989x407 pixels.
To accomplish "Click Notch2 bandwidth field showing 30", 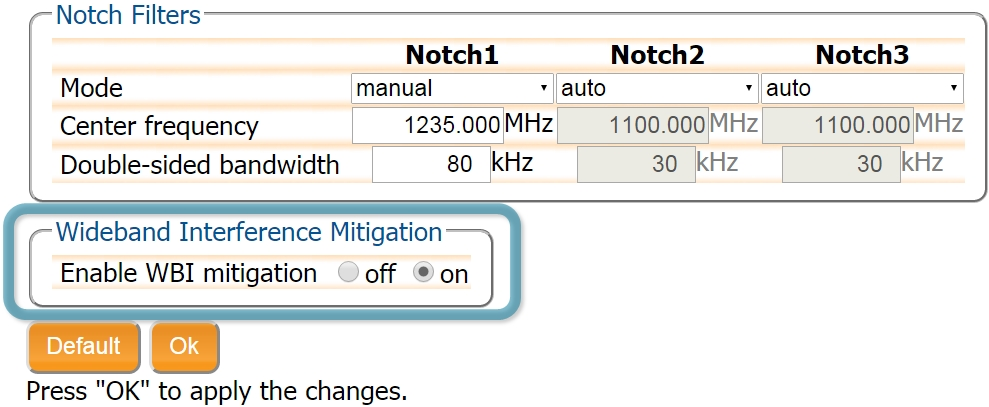I will 636,164.
